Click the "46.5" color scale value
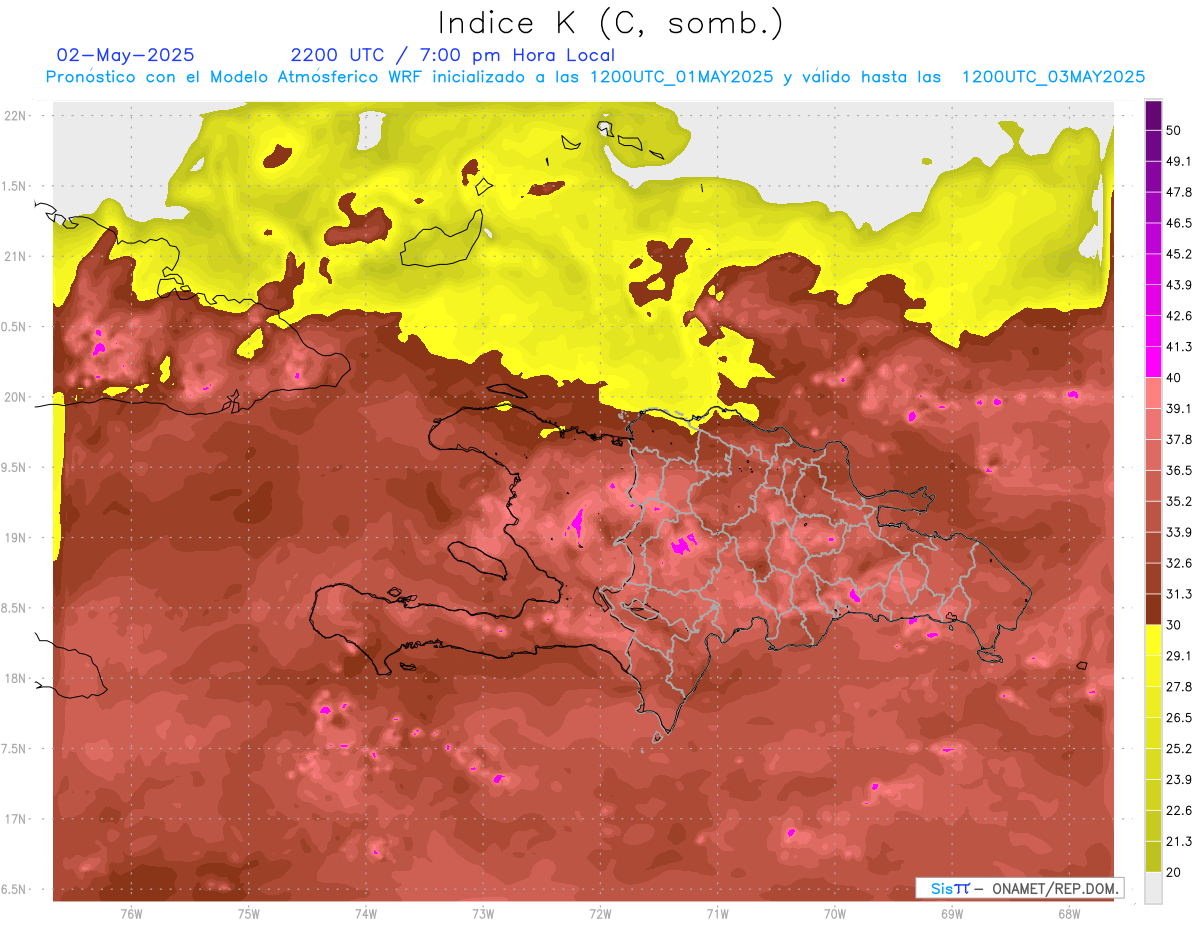Viewport: 1200px width, 927px height. point(1178,223)
